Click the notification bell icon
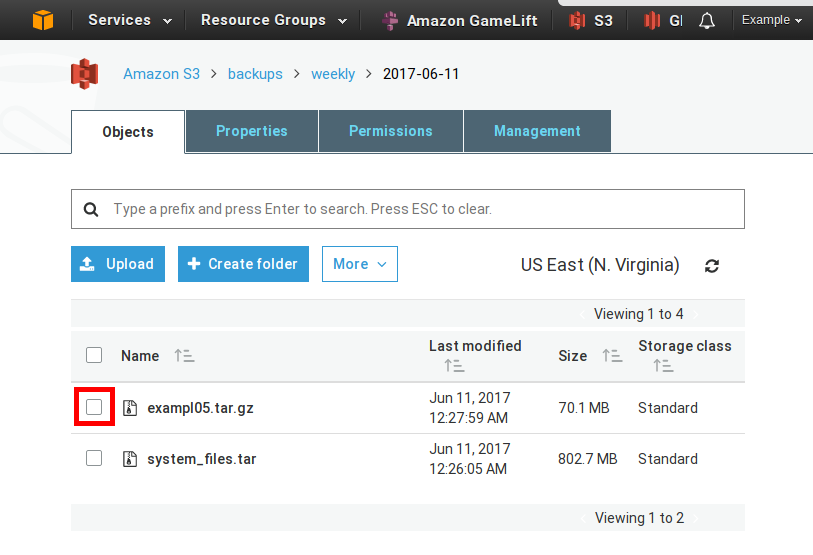Image resolution: width=813 pixels, height=555 pixels. (708, 20)
